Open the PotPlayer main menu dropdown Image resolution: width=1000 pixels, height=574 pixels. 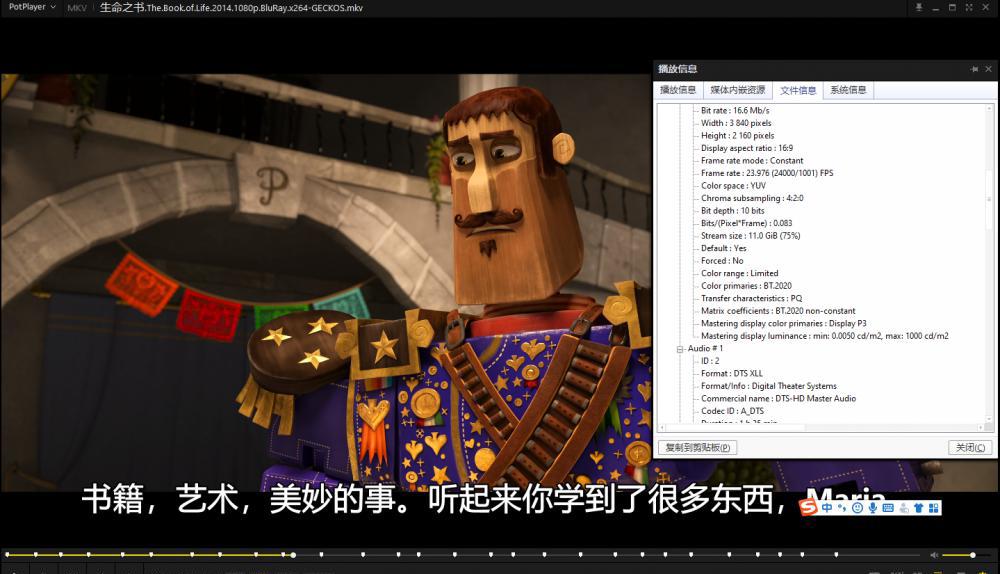(32, 7)
